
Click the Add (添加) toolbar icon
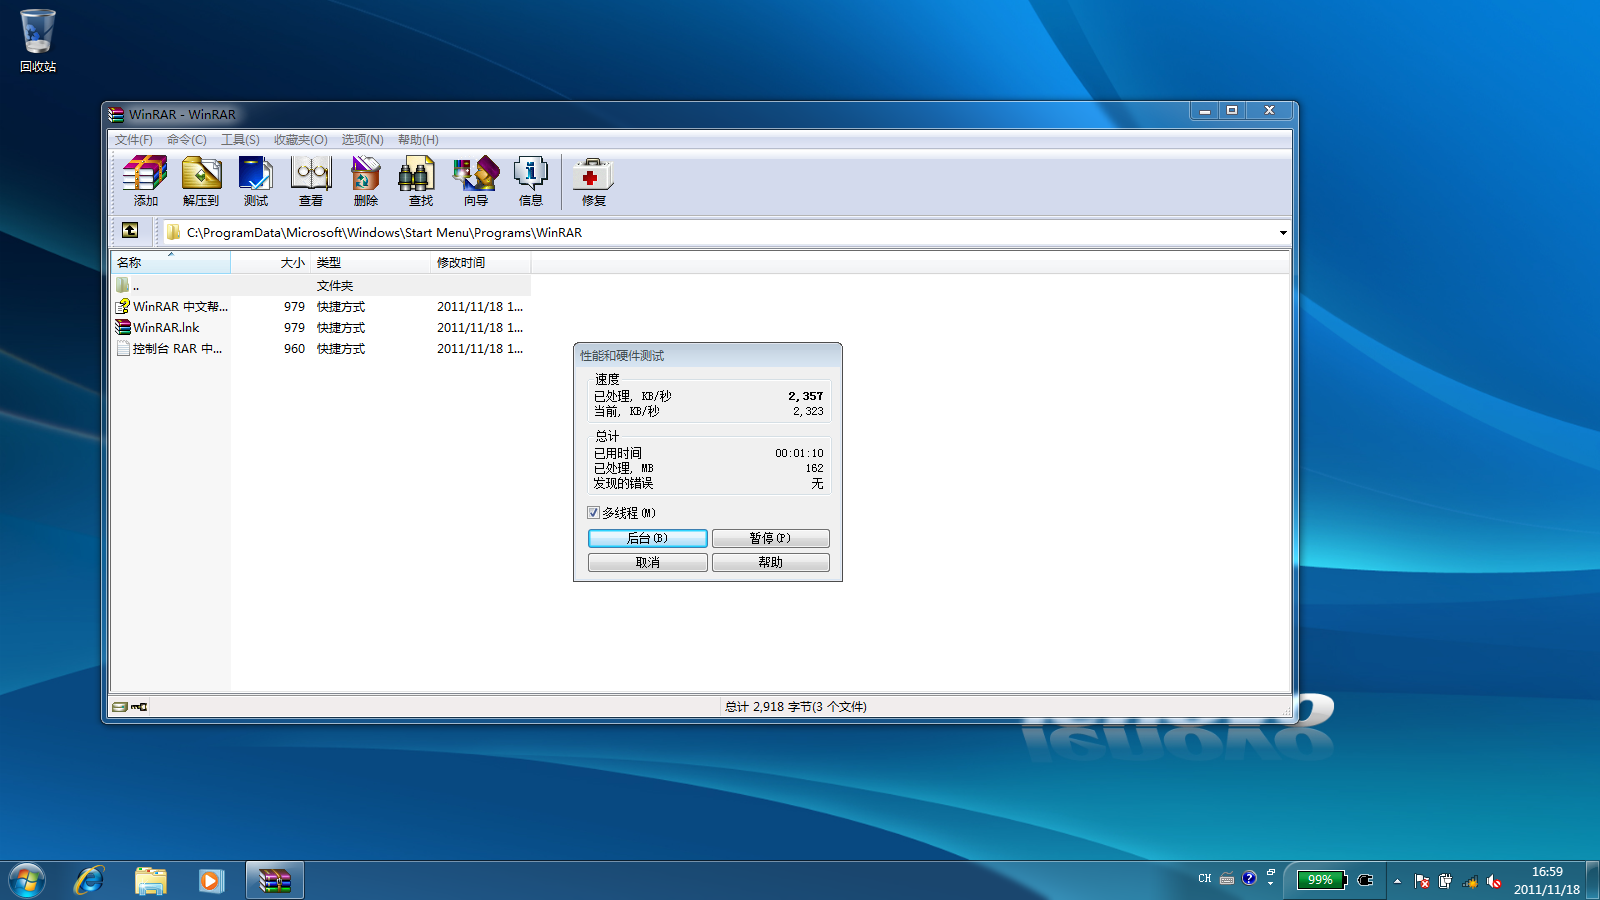(145, 181)
